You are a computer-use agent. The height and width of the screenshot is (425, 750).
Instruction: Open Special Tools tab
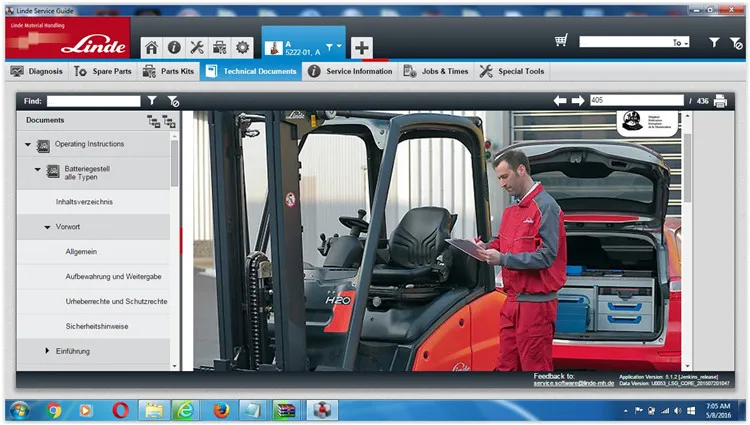click(x=512, y=71)
